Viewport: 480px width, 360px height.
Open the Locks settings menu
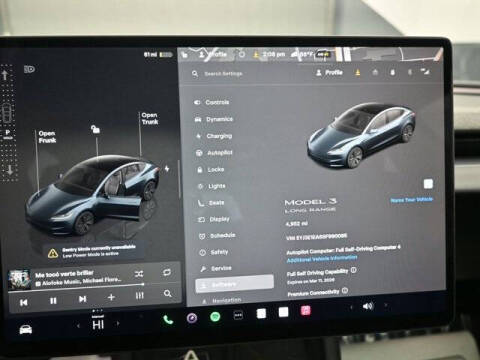tap(211, 170)
